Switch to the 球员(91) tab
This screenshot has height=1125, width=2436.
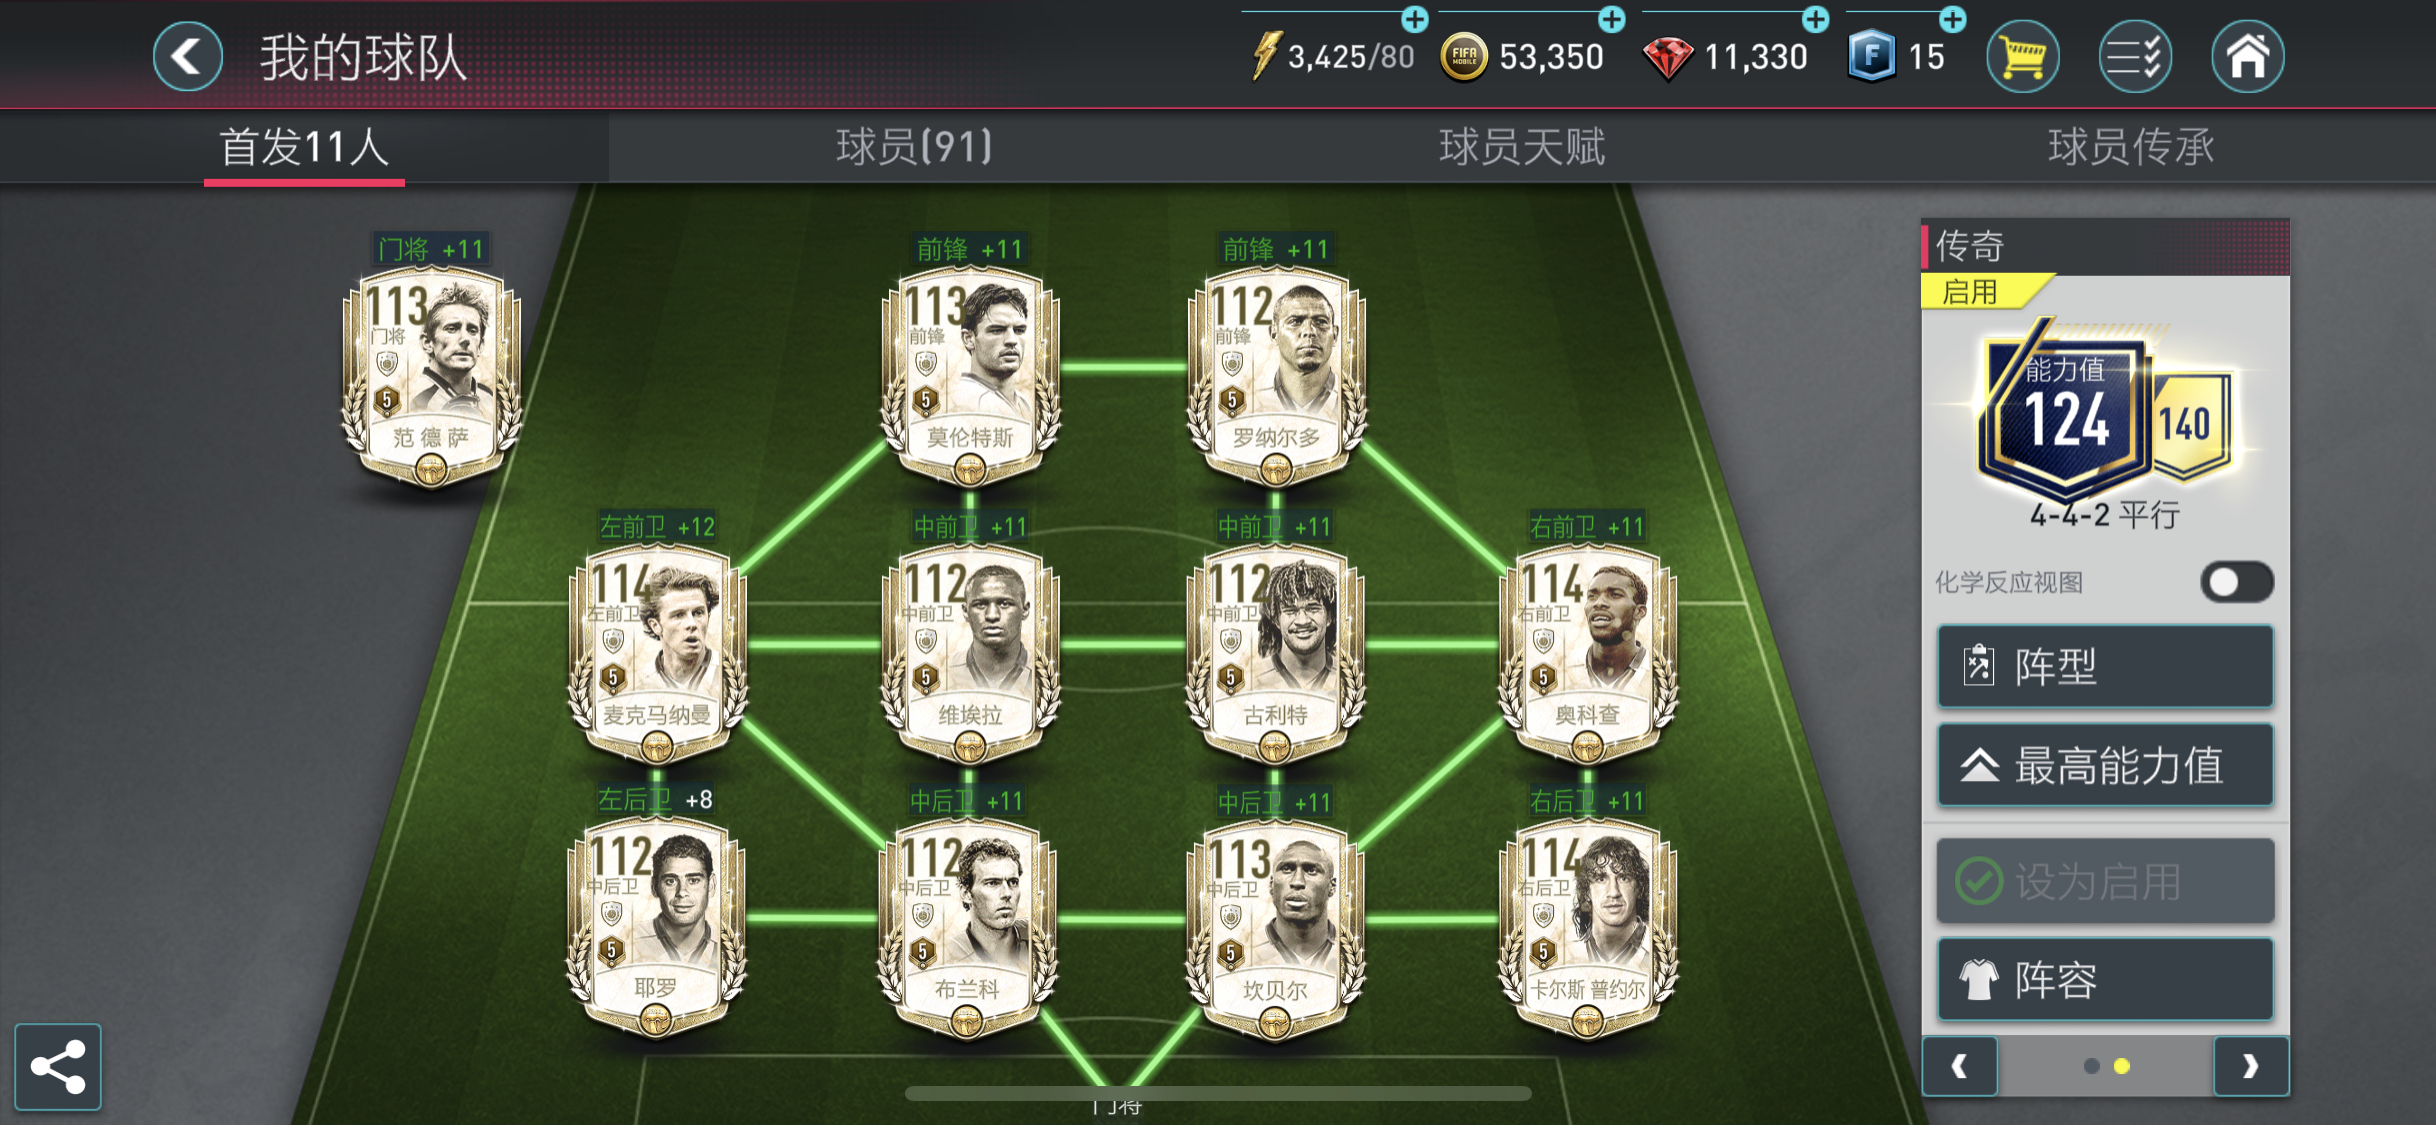(914, 147)
